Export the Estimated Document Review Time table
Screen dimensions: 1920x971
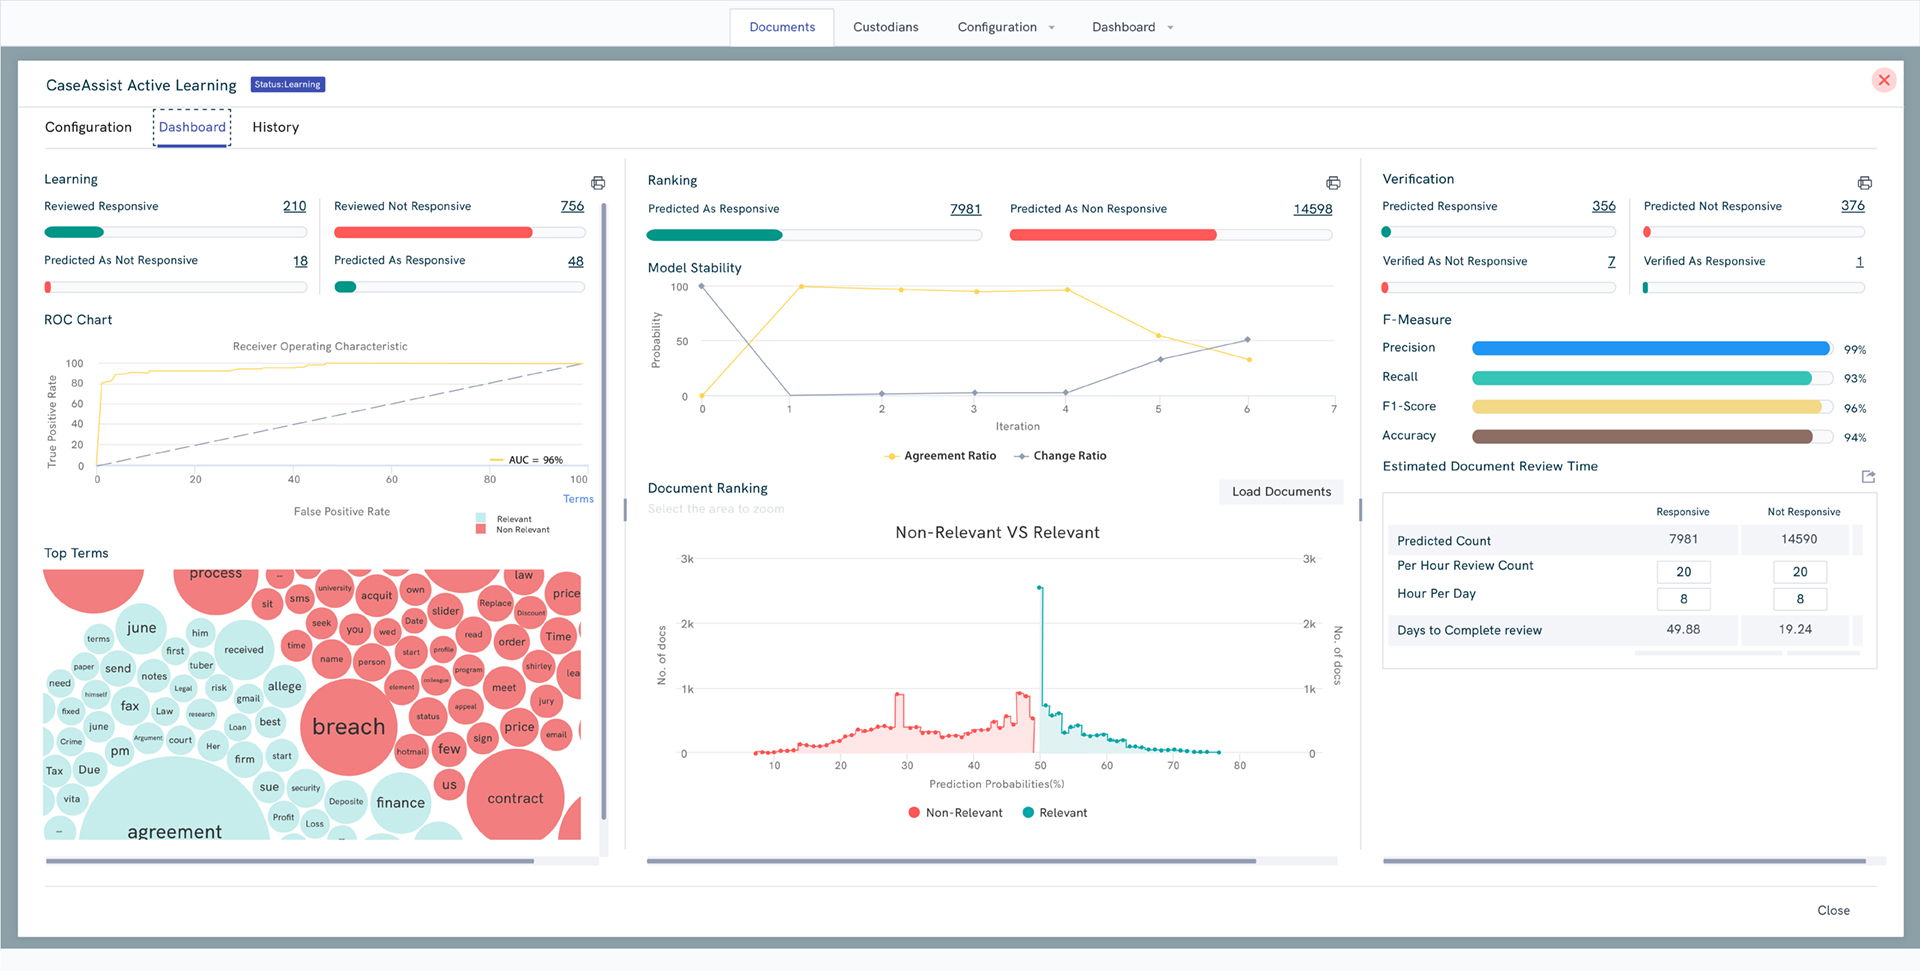pos(1868,477)
